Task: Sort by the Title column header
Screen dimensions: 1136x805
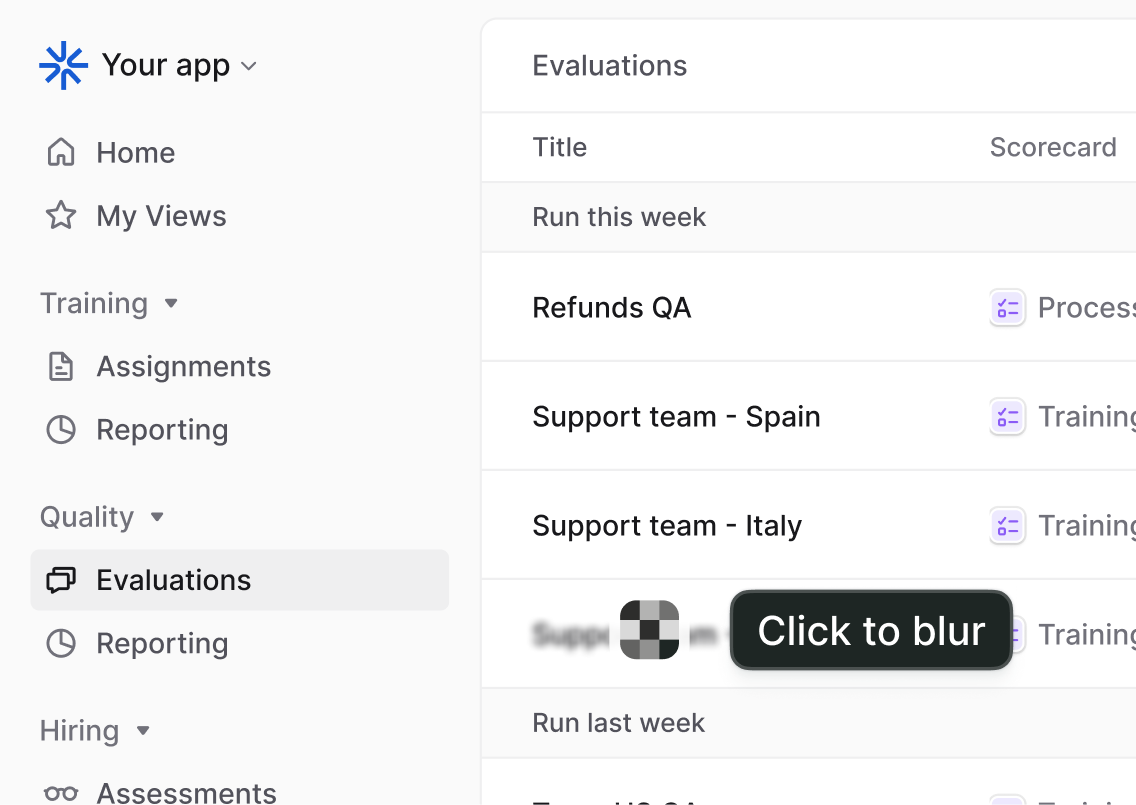Action: click(x=559, y=148)
